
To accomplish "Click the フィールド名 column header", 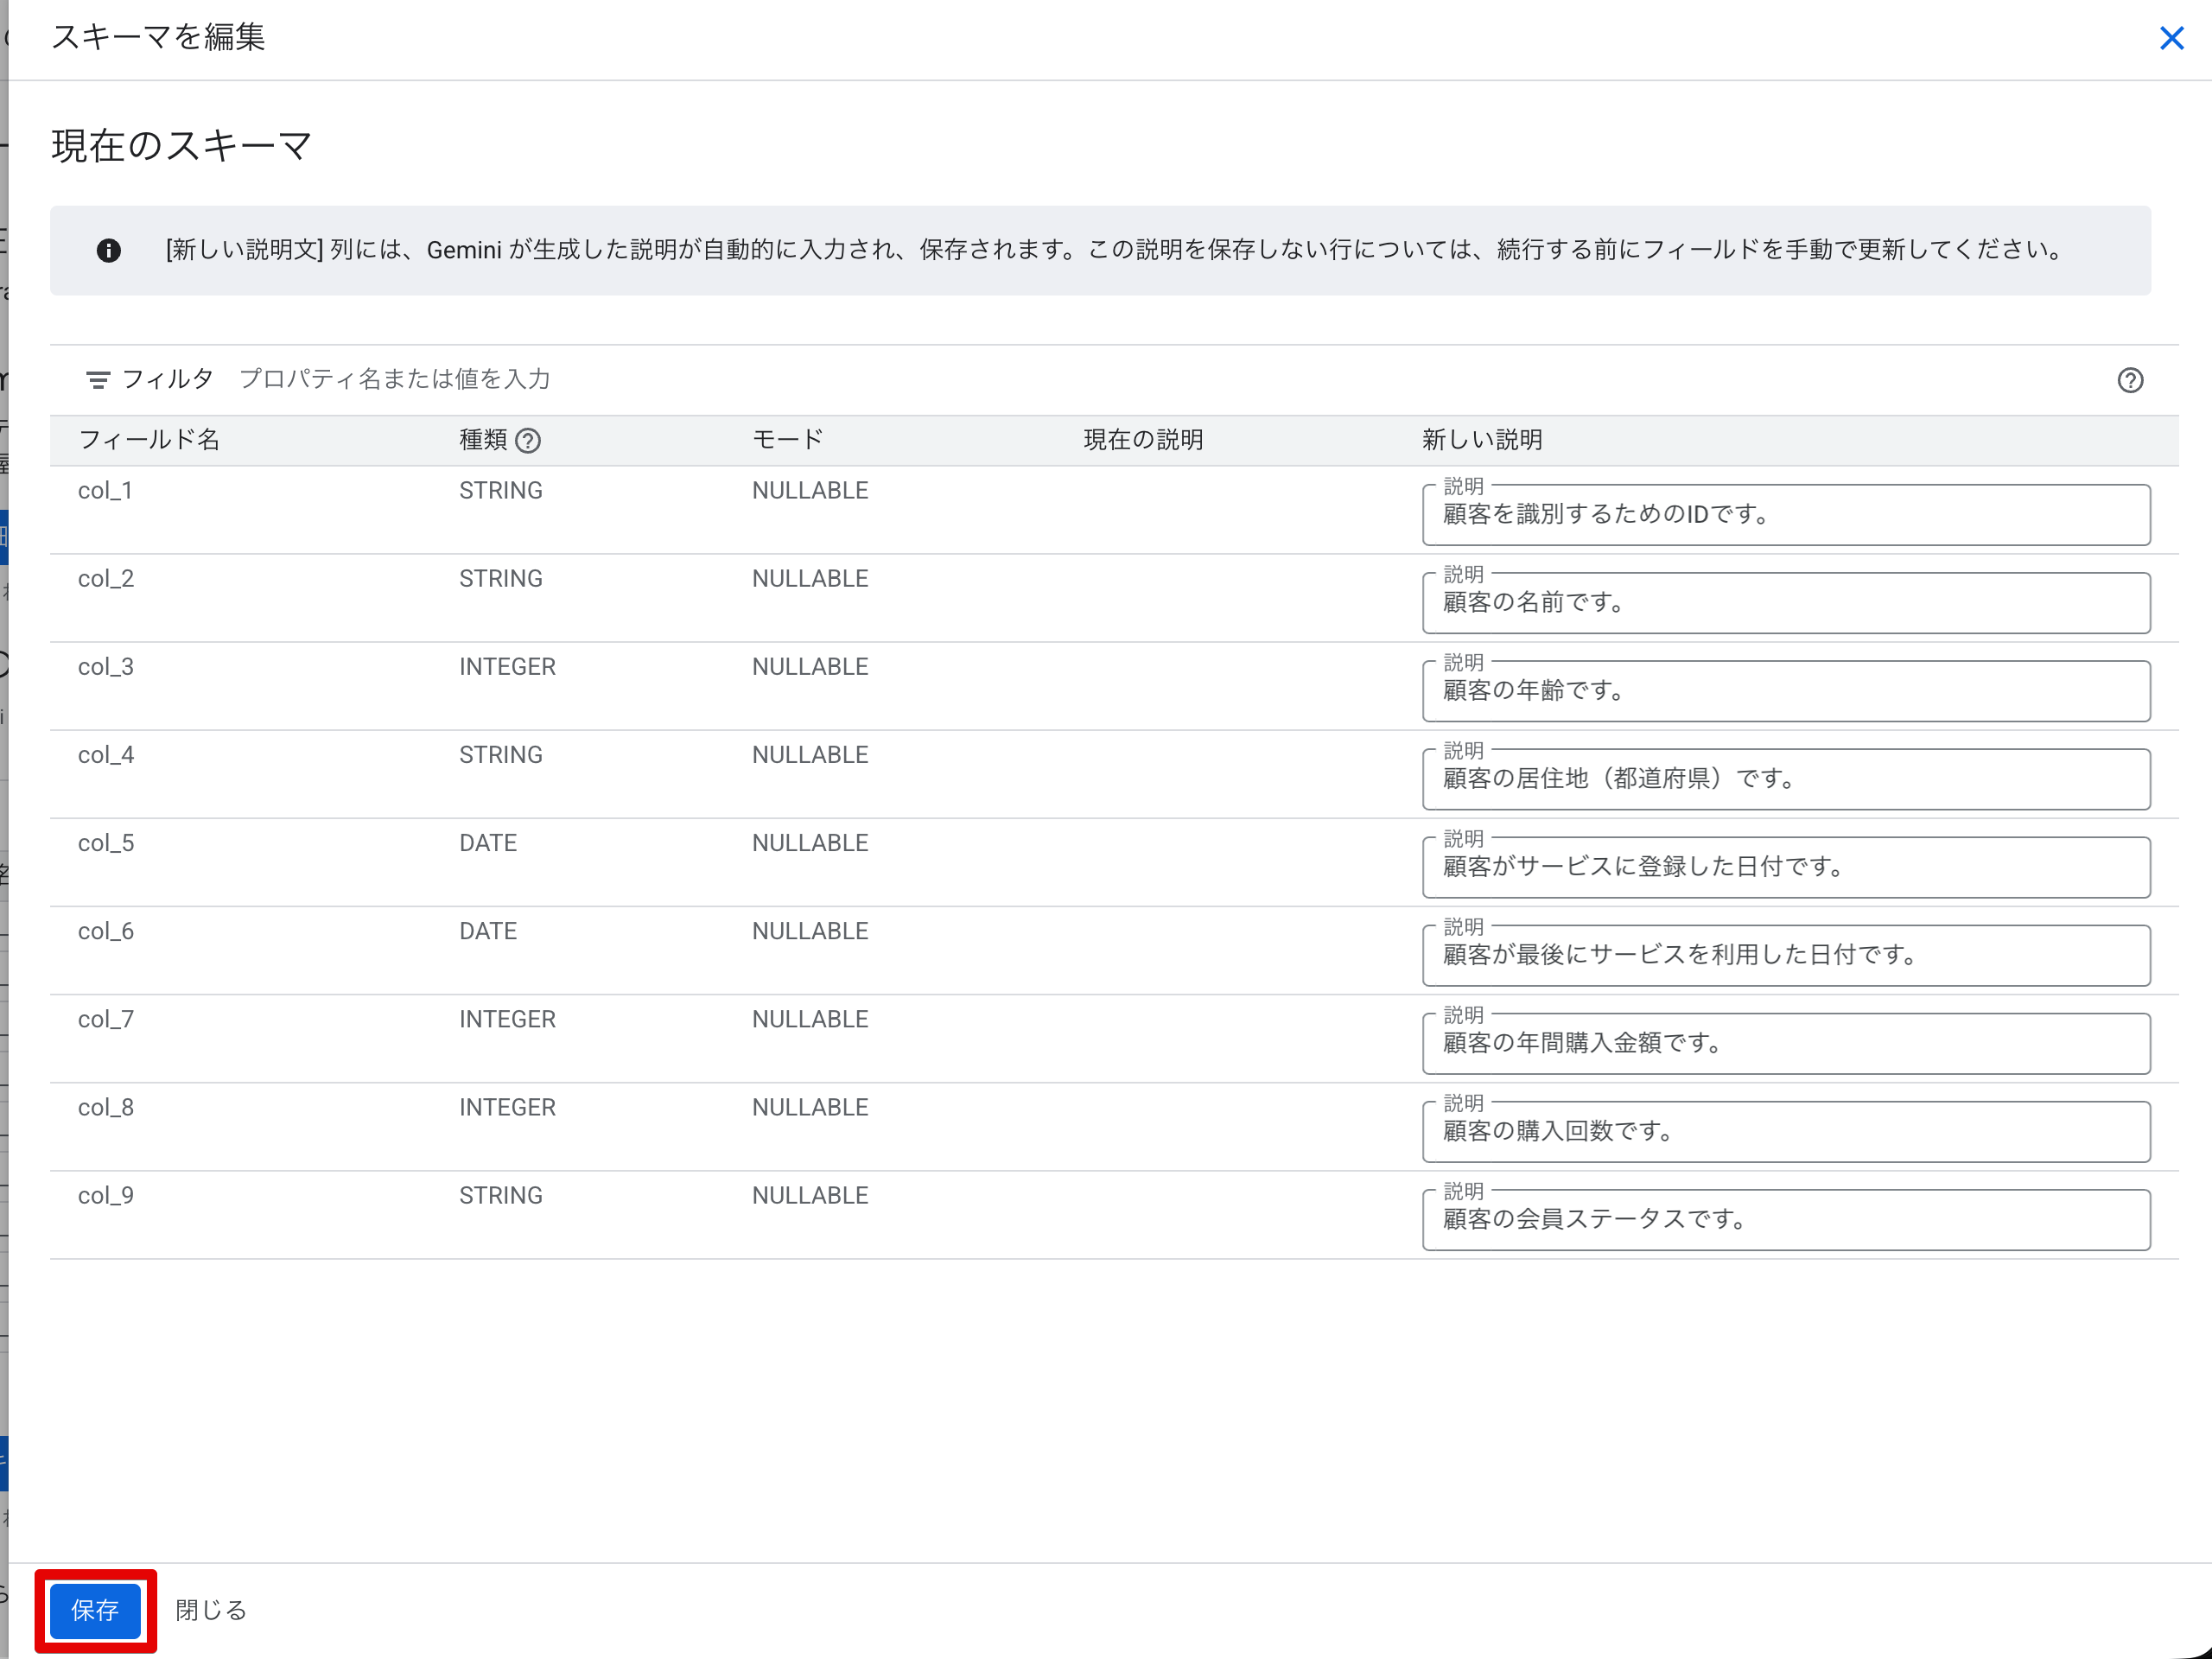I will tap(149, 440).
